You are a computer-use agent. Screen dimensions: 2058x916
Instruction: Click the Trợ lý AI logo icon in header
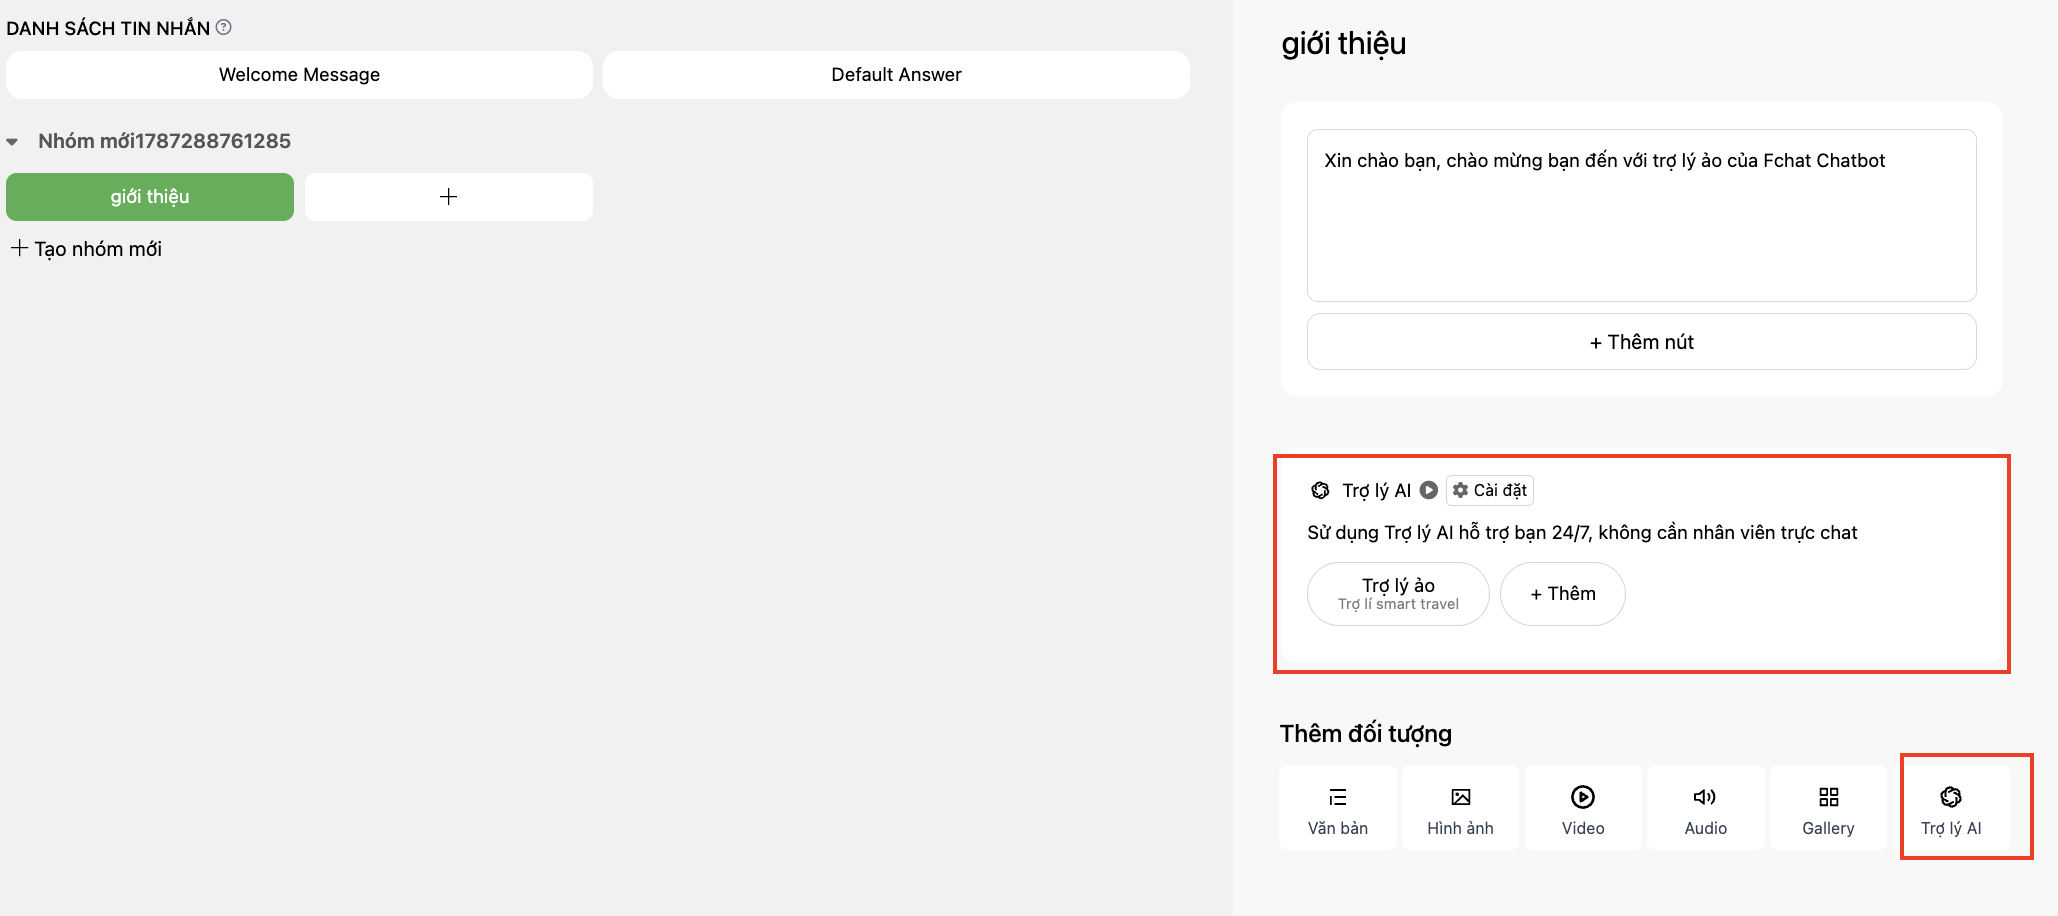point(1321,490)
